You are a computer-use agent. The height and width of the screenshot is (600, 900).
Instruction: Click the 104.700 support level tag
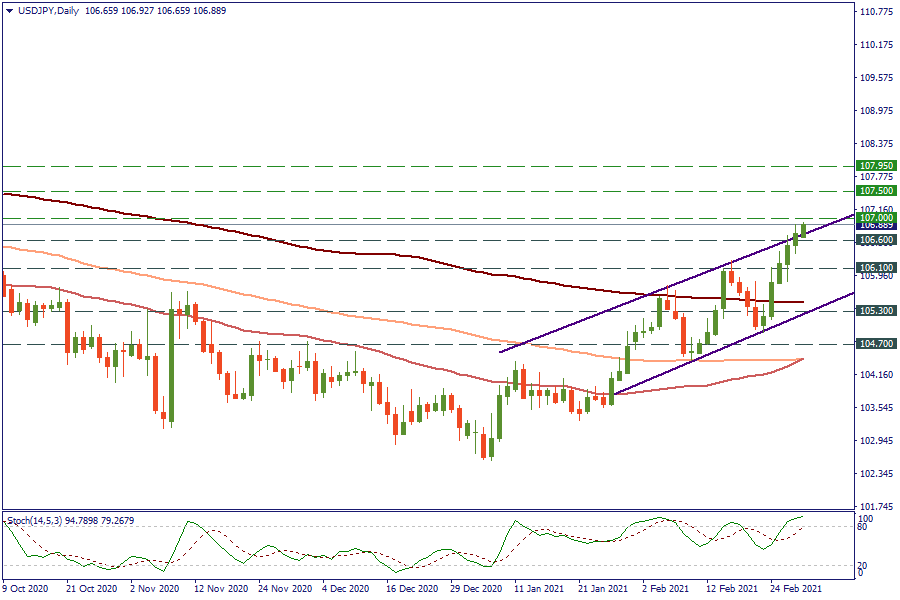[876, 344]
